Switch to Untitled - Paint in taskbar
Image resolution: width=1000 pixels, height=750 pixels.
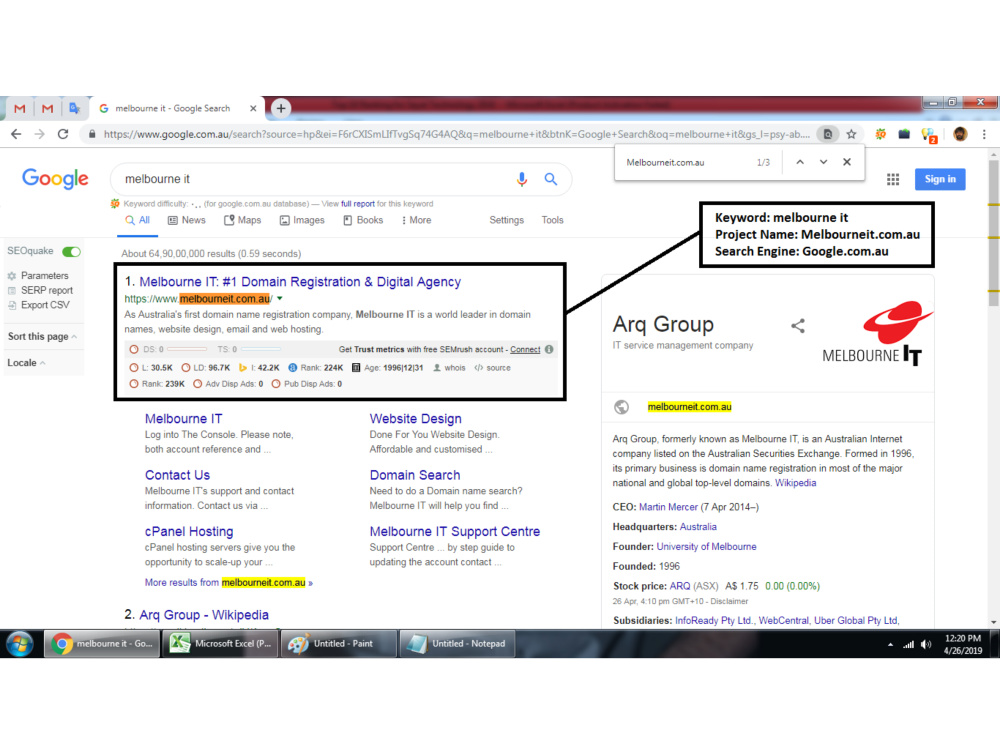point(338,644)
